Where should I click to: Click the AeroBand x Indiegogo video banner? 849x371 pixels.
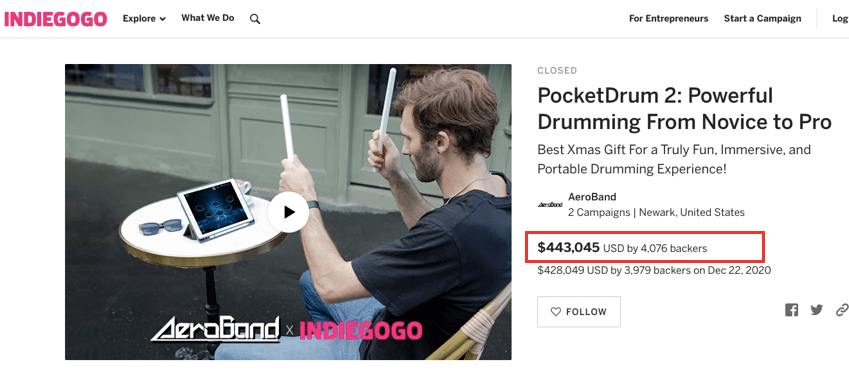point(286,329)
